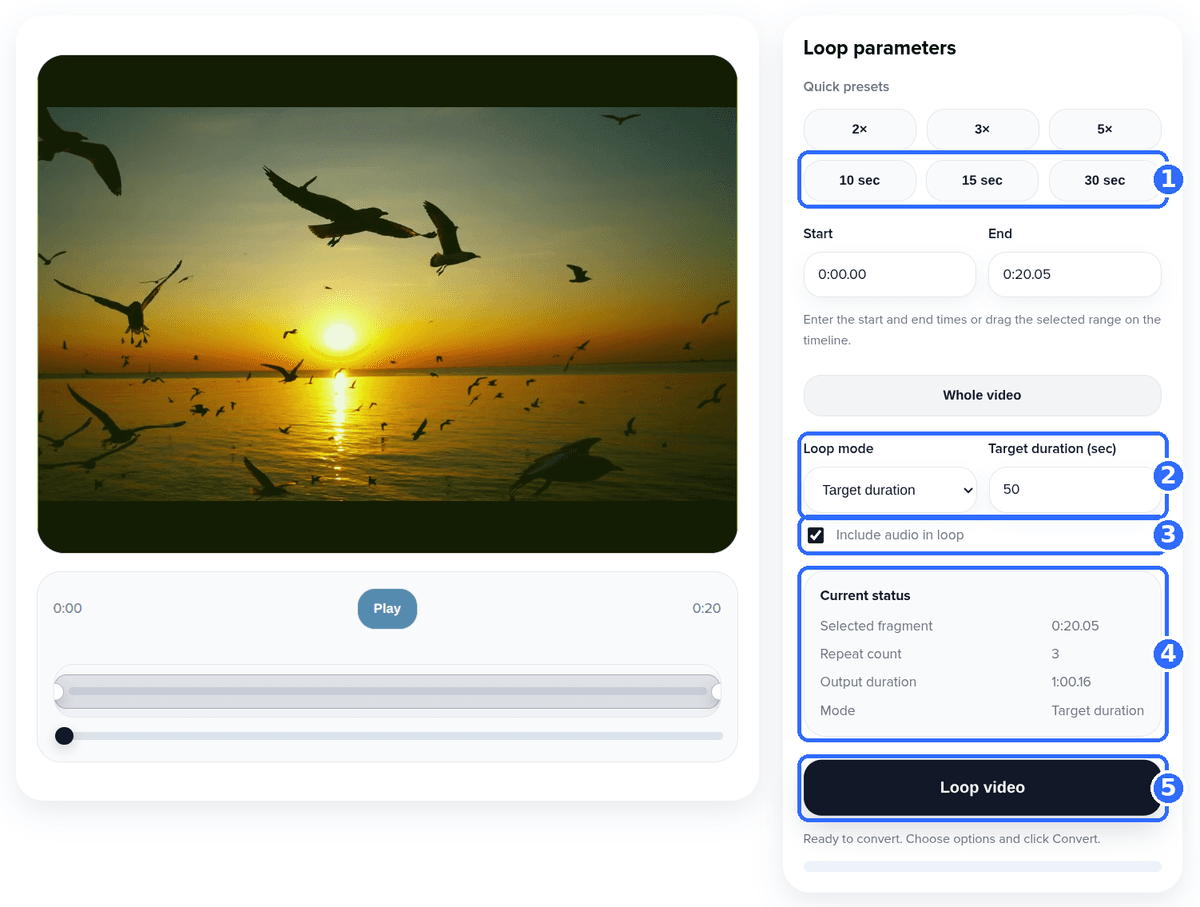Play the video preview
Viewport: 1200px width, 907px height.
tap(387, 608)
